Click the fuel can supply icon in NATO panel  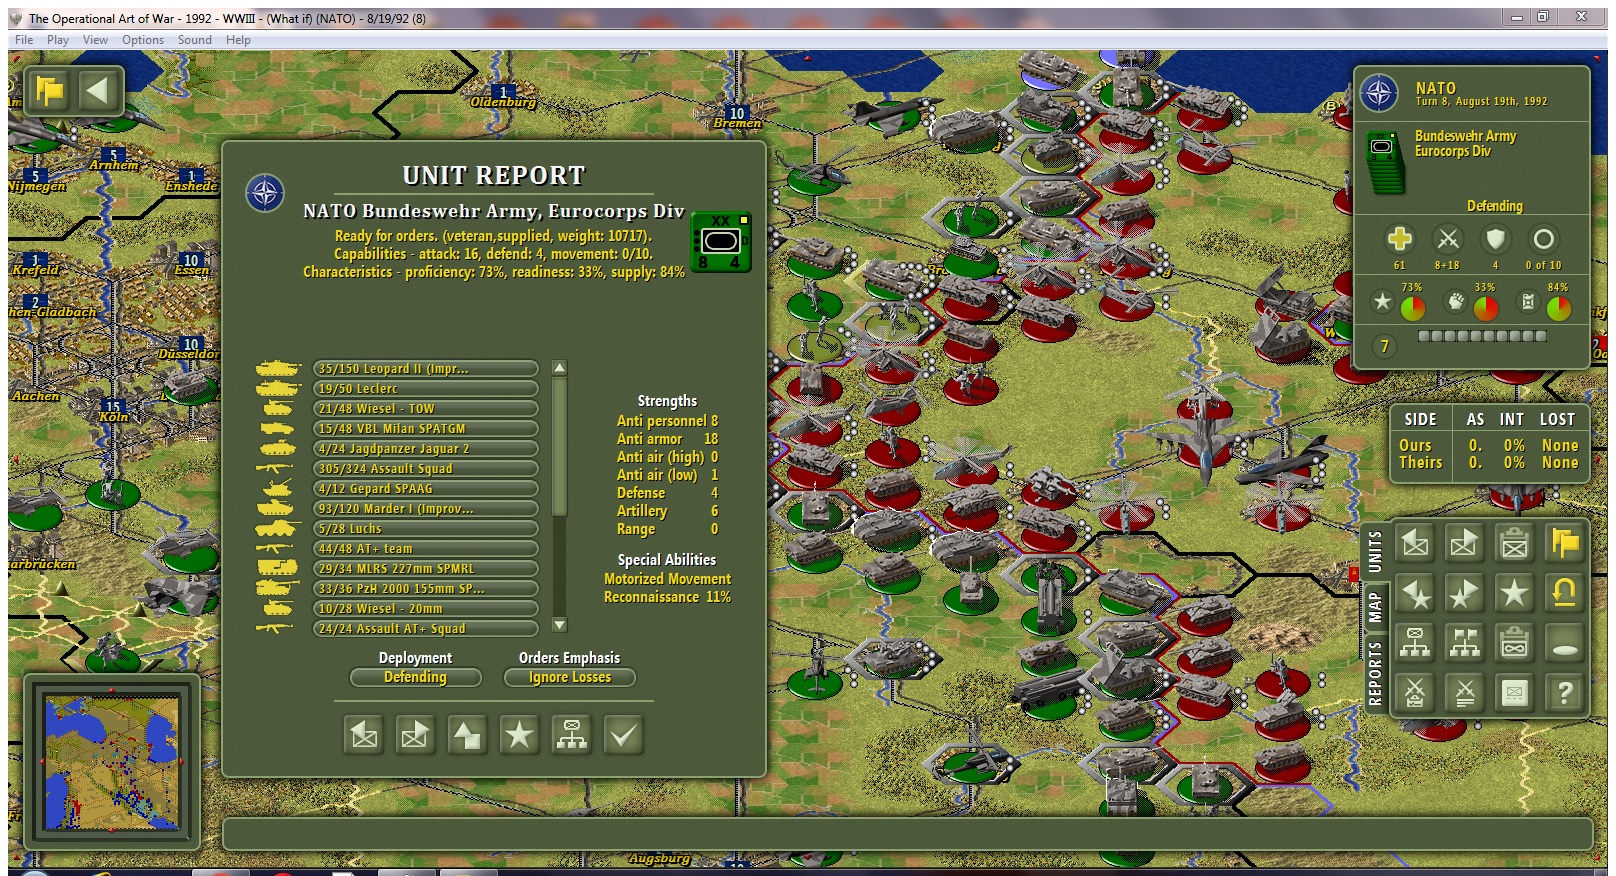[x=1528, y=301]
